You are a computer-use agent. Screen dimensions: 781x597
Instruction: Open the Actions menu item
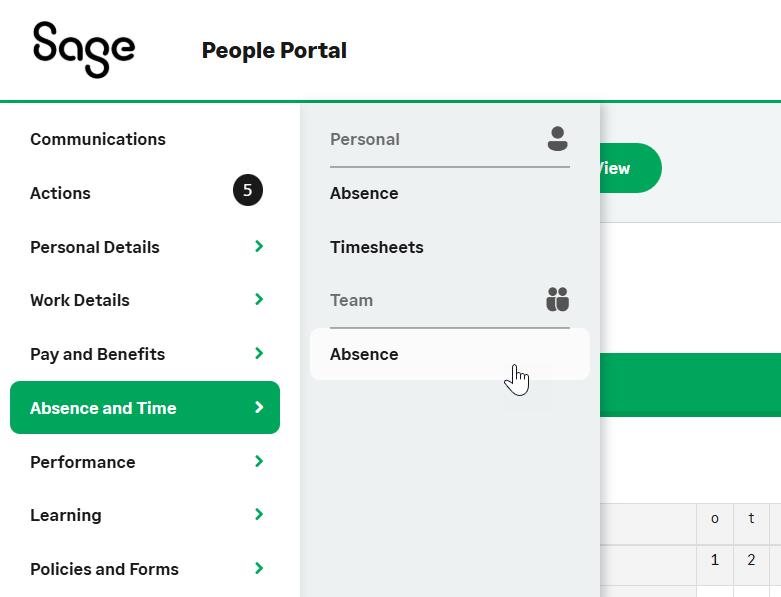point(60,193)
